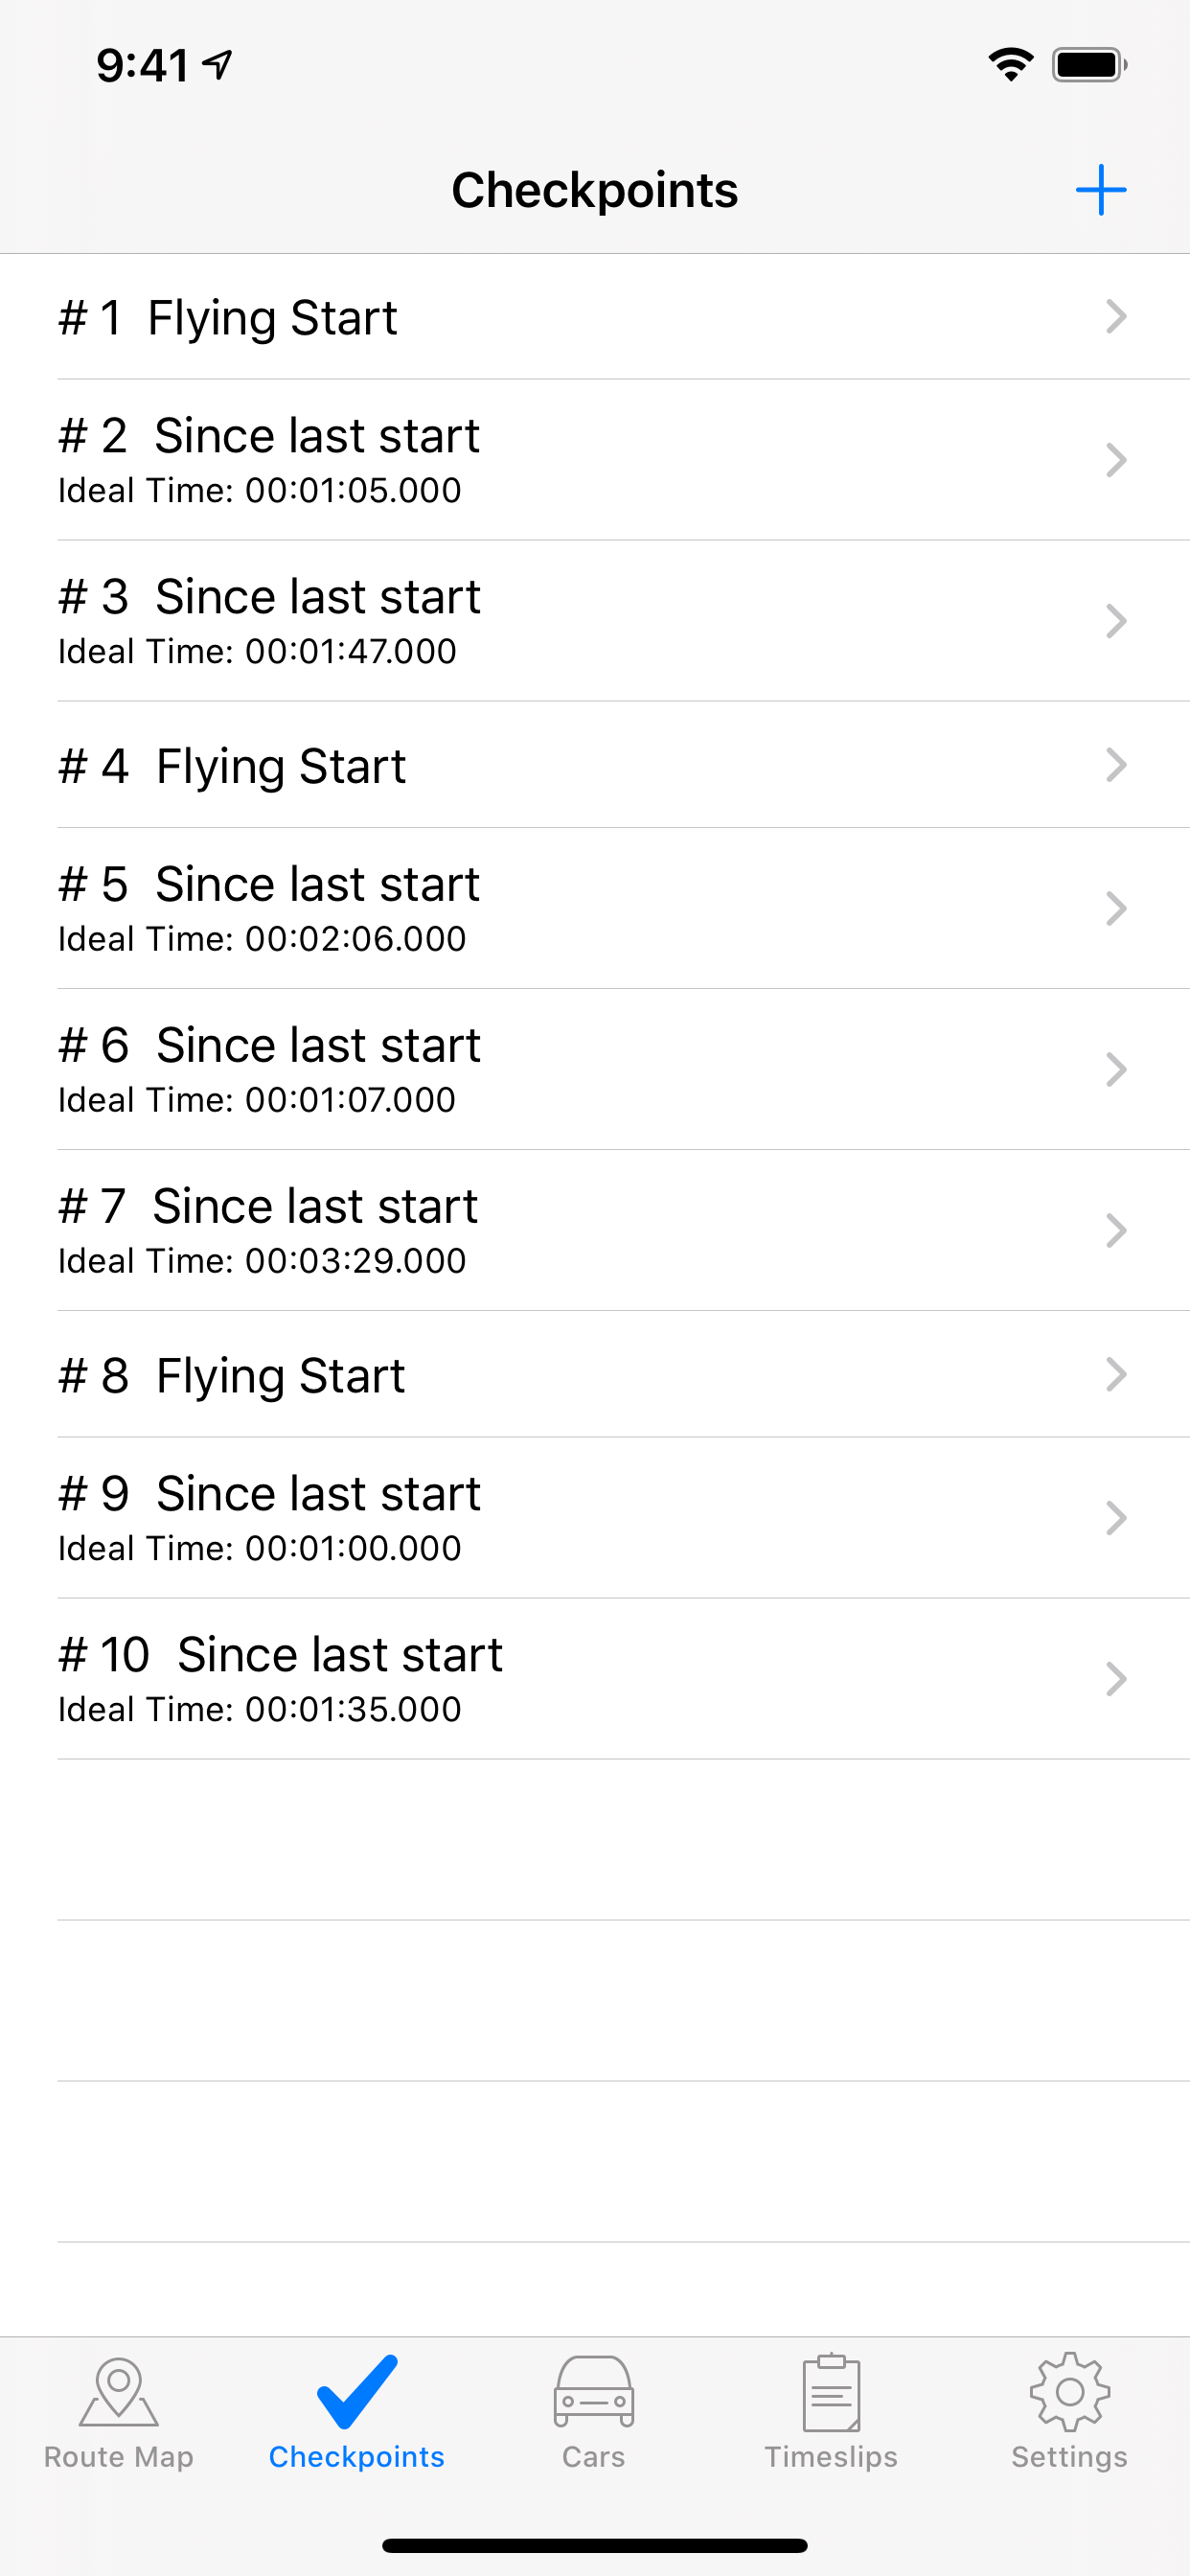The width and height of the screenshot is (1190, 2576).
Task: Open the Timeslips clipboard icon
Action: coord(831,2392)
